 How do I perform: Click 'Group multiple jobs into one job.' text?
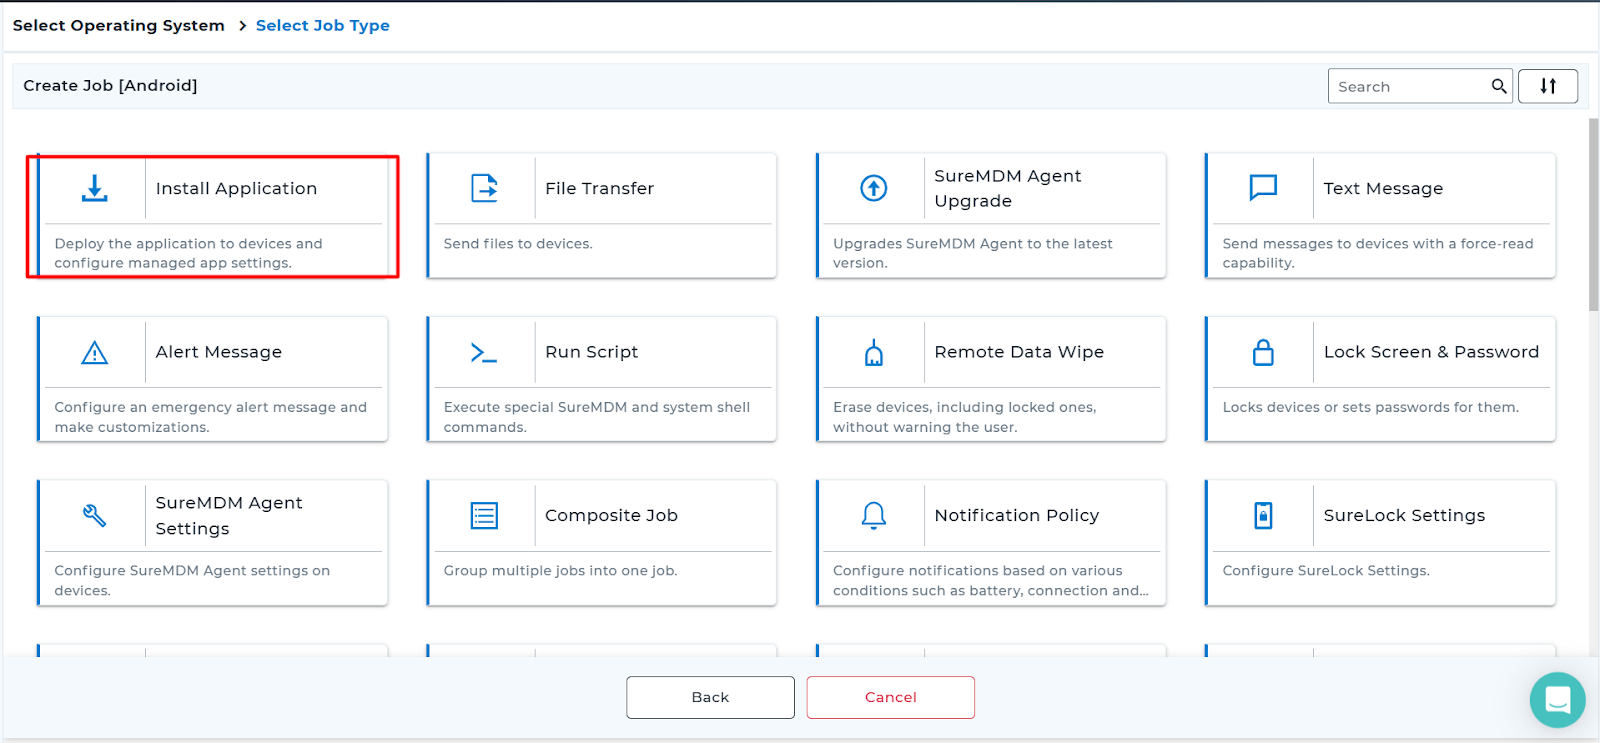click(560, 570)
